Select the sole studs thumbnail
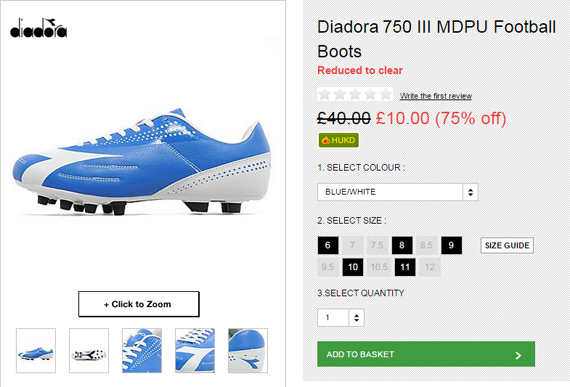The image size is (570, 387). coord(89,351)
